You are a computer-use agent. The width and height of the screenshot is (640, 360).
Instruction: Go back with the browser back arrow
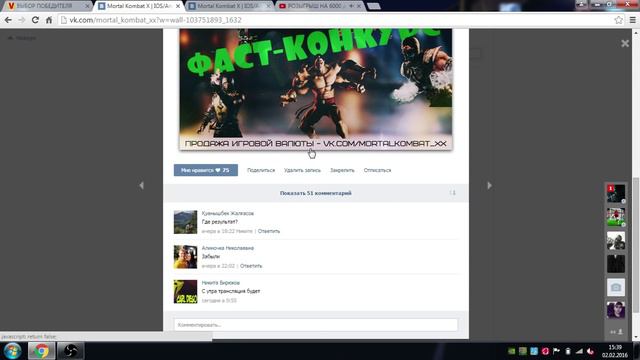point(8,20)
